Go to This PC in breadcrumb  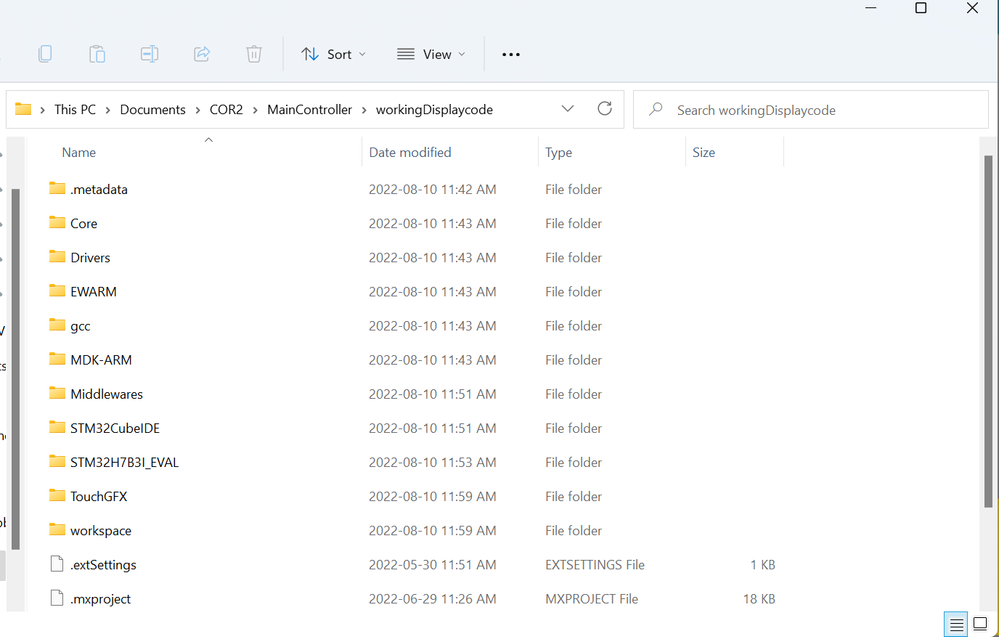(x=75, y=110)
